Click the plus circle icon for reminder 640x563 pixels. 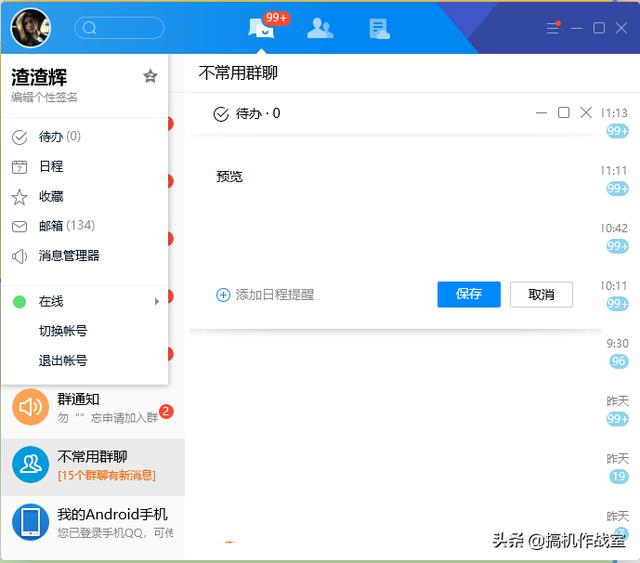[223, 295]
